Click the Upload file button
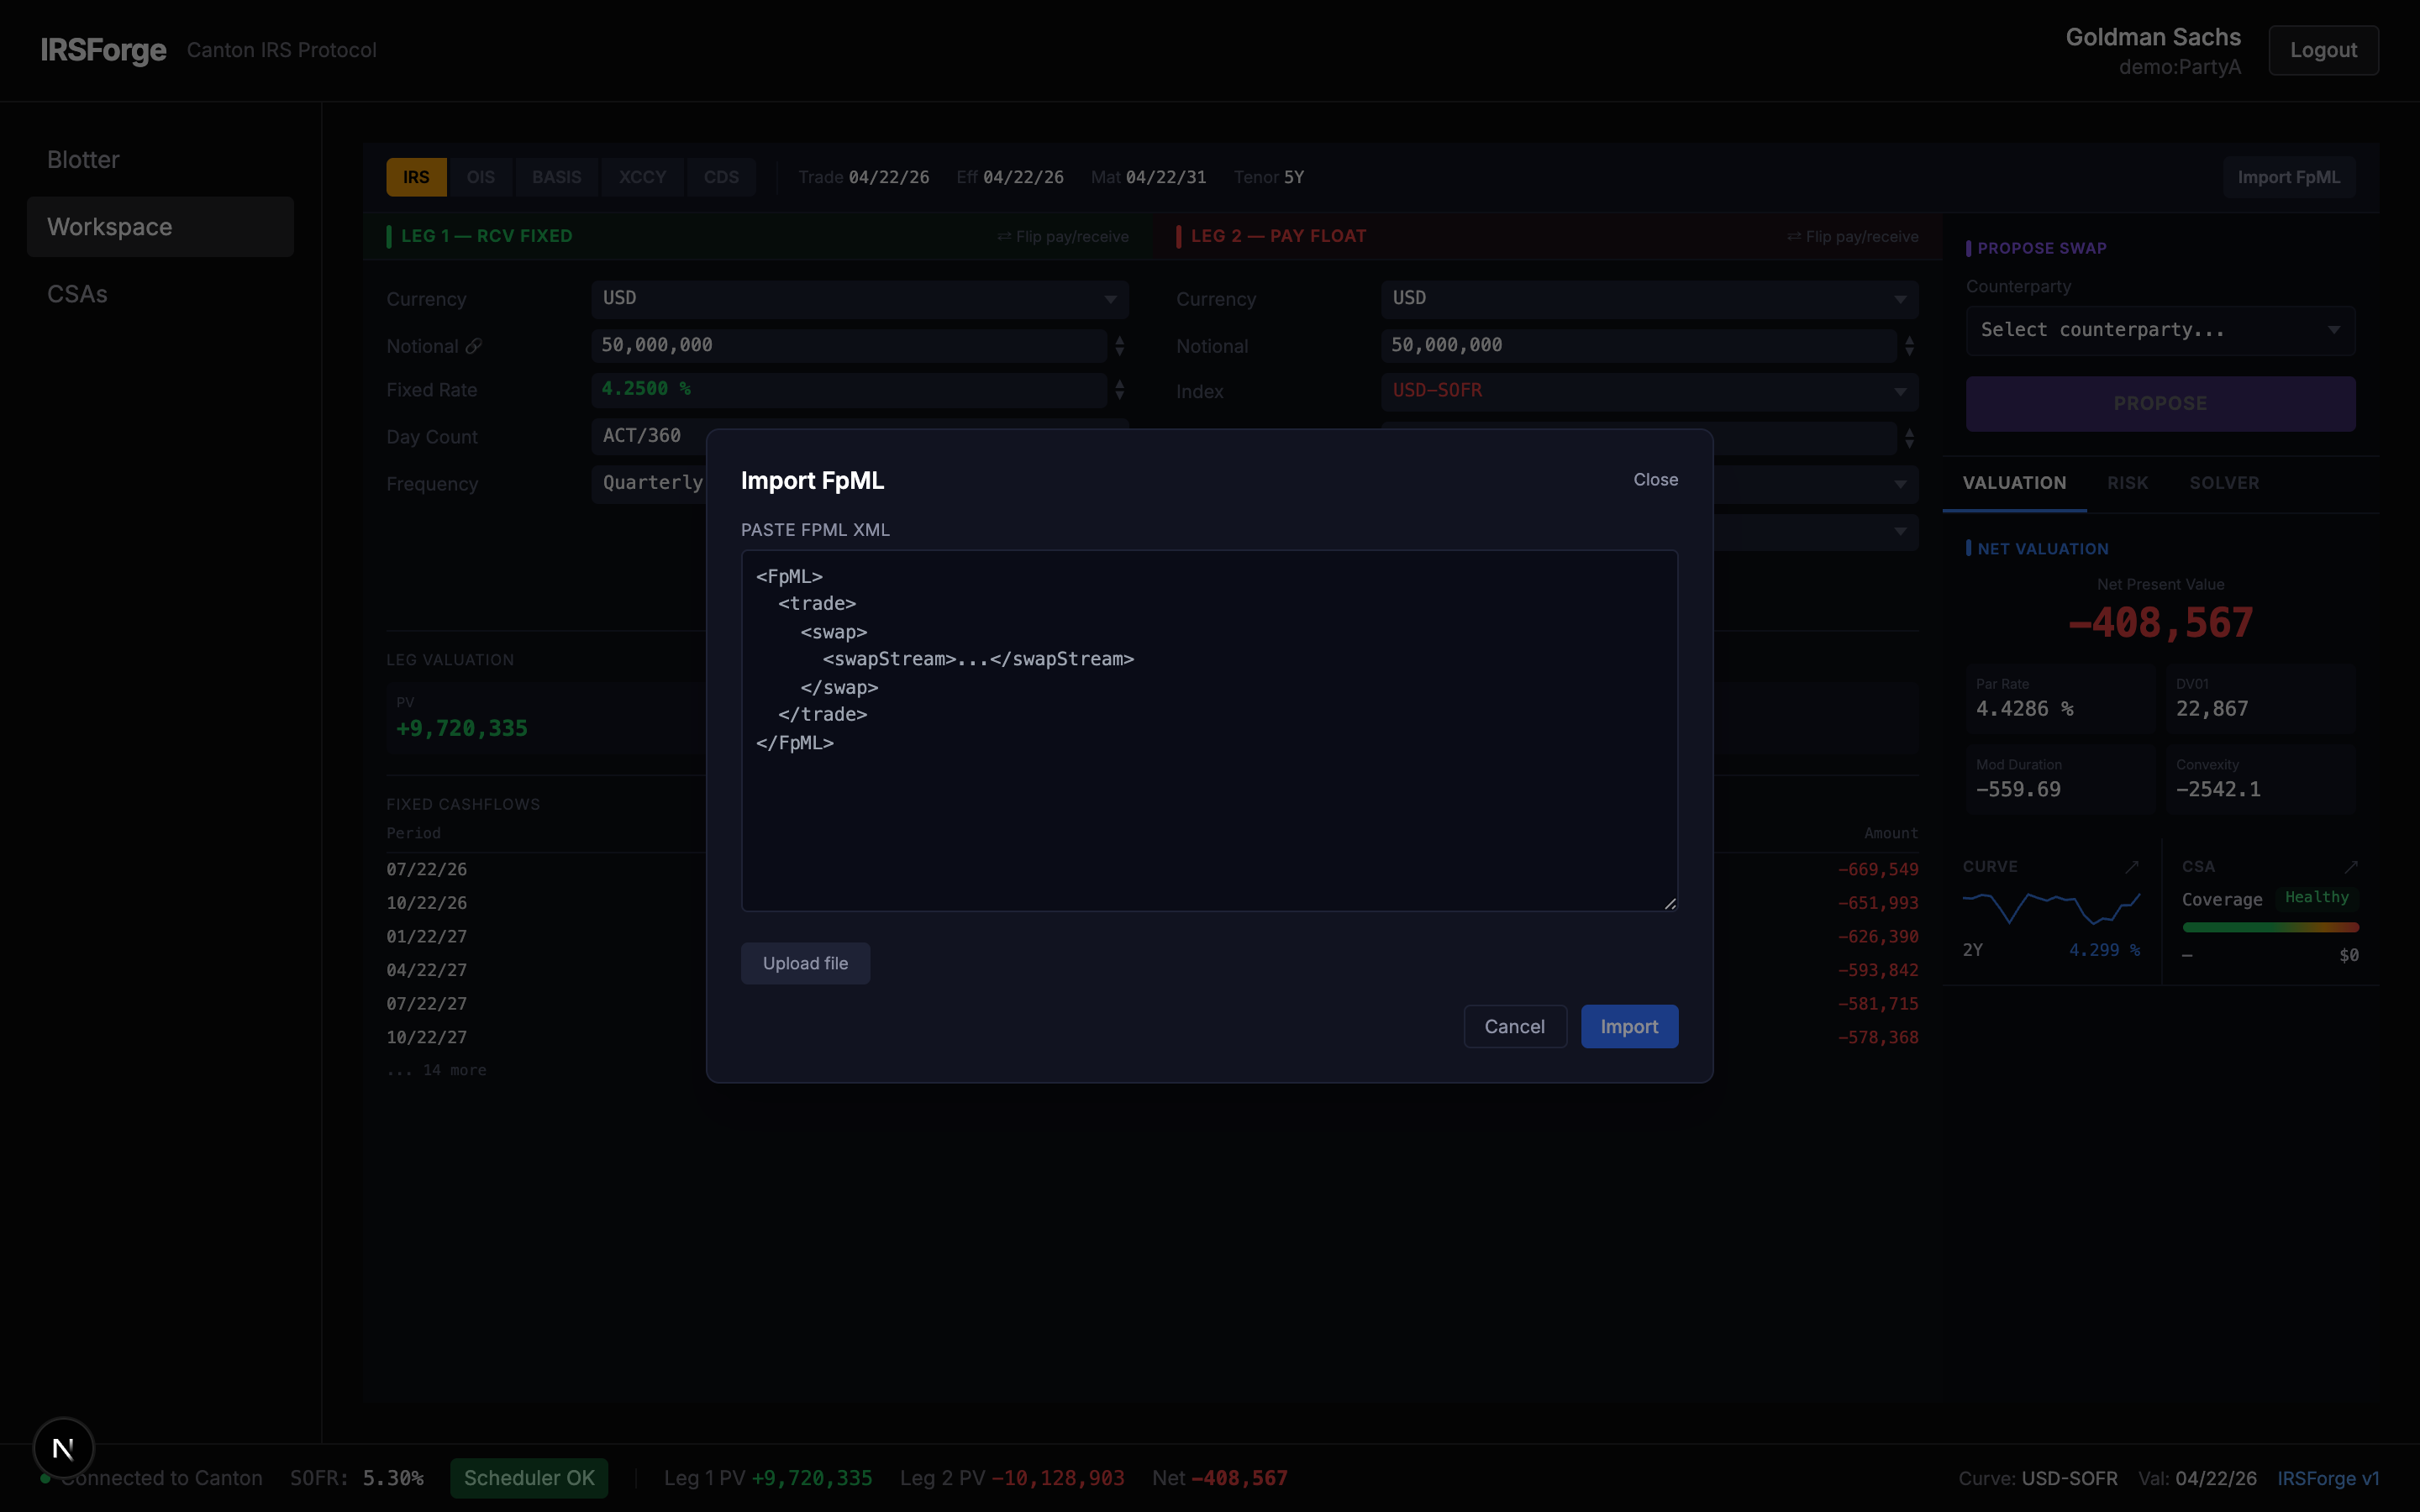Viewport: 2420px width, 1512px height. pos(805,963)
